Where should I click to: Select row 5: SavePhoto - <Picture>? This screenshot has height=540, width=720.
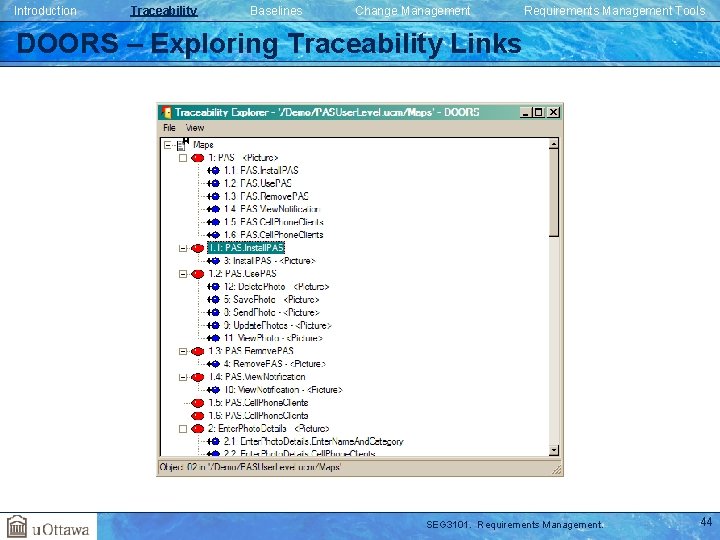[271, 300]
